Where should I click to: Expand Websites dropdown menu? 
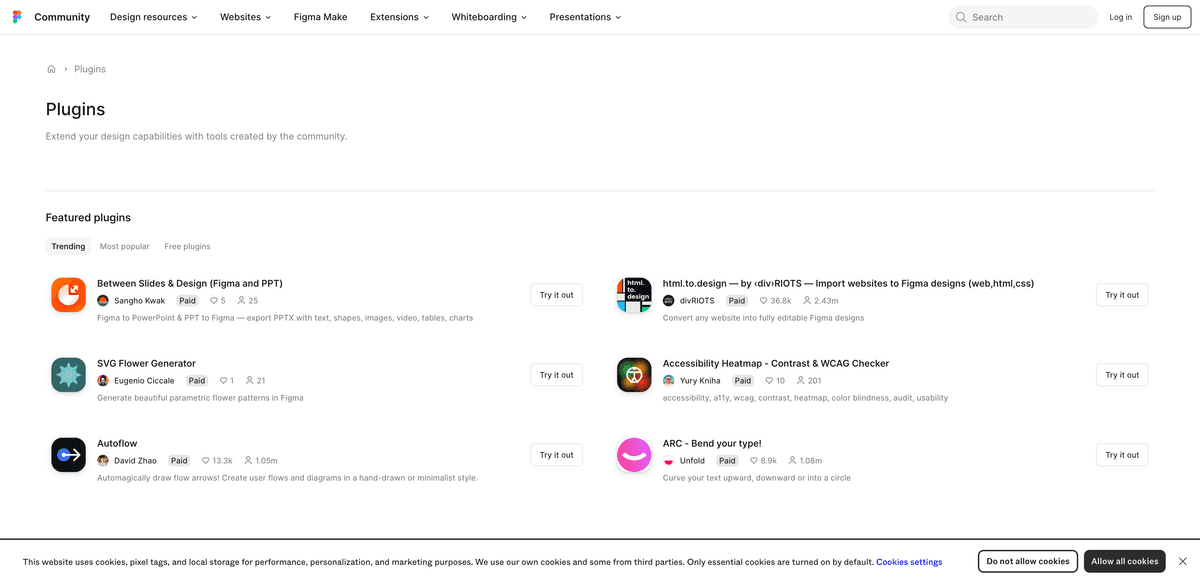[x=245, y=17]
